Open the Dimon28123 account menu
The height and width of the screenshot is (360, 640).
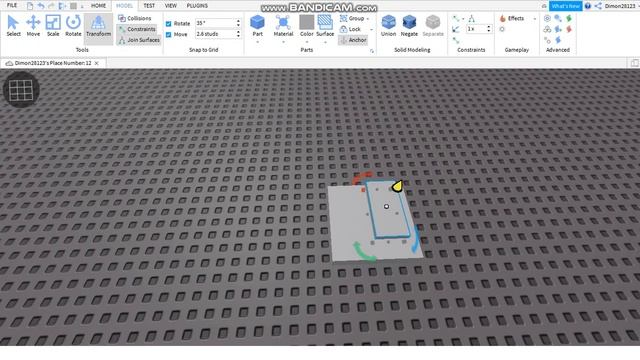[620, 6]
